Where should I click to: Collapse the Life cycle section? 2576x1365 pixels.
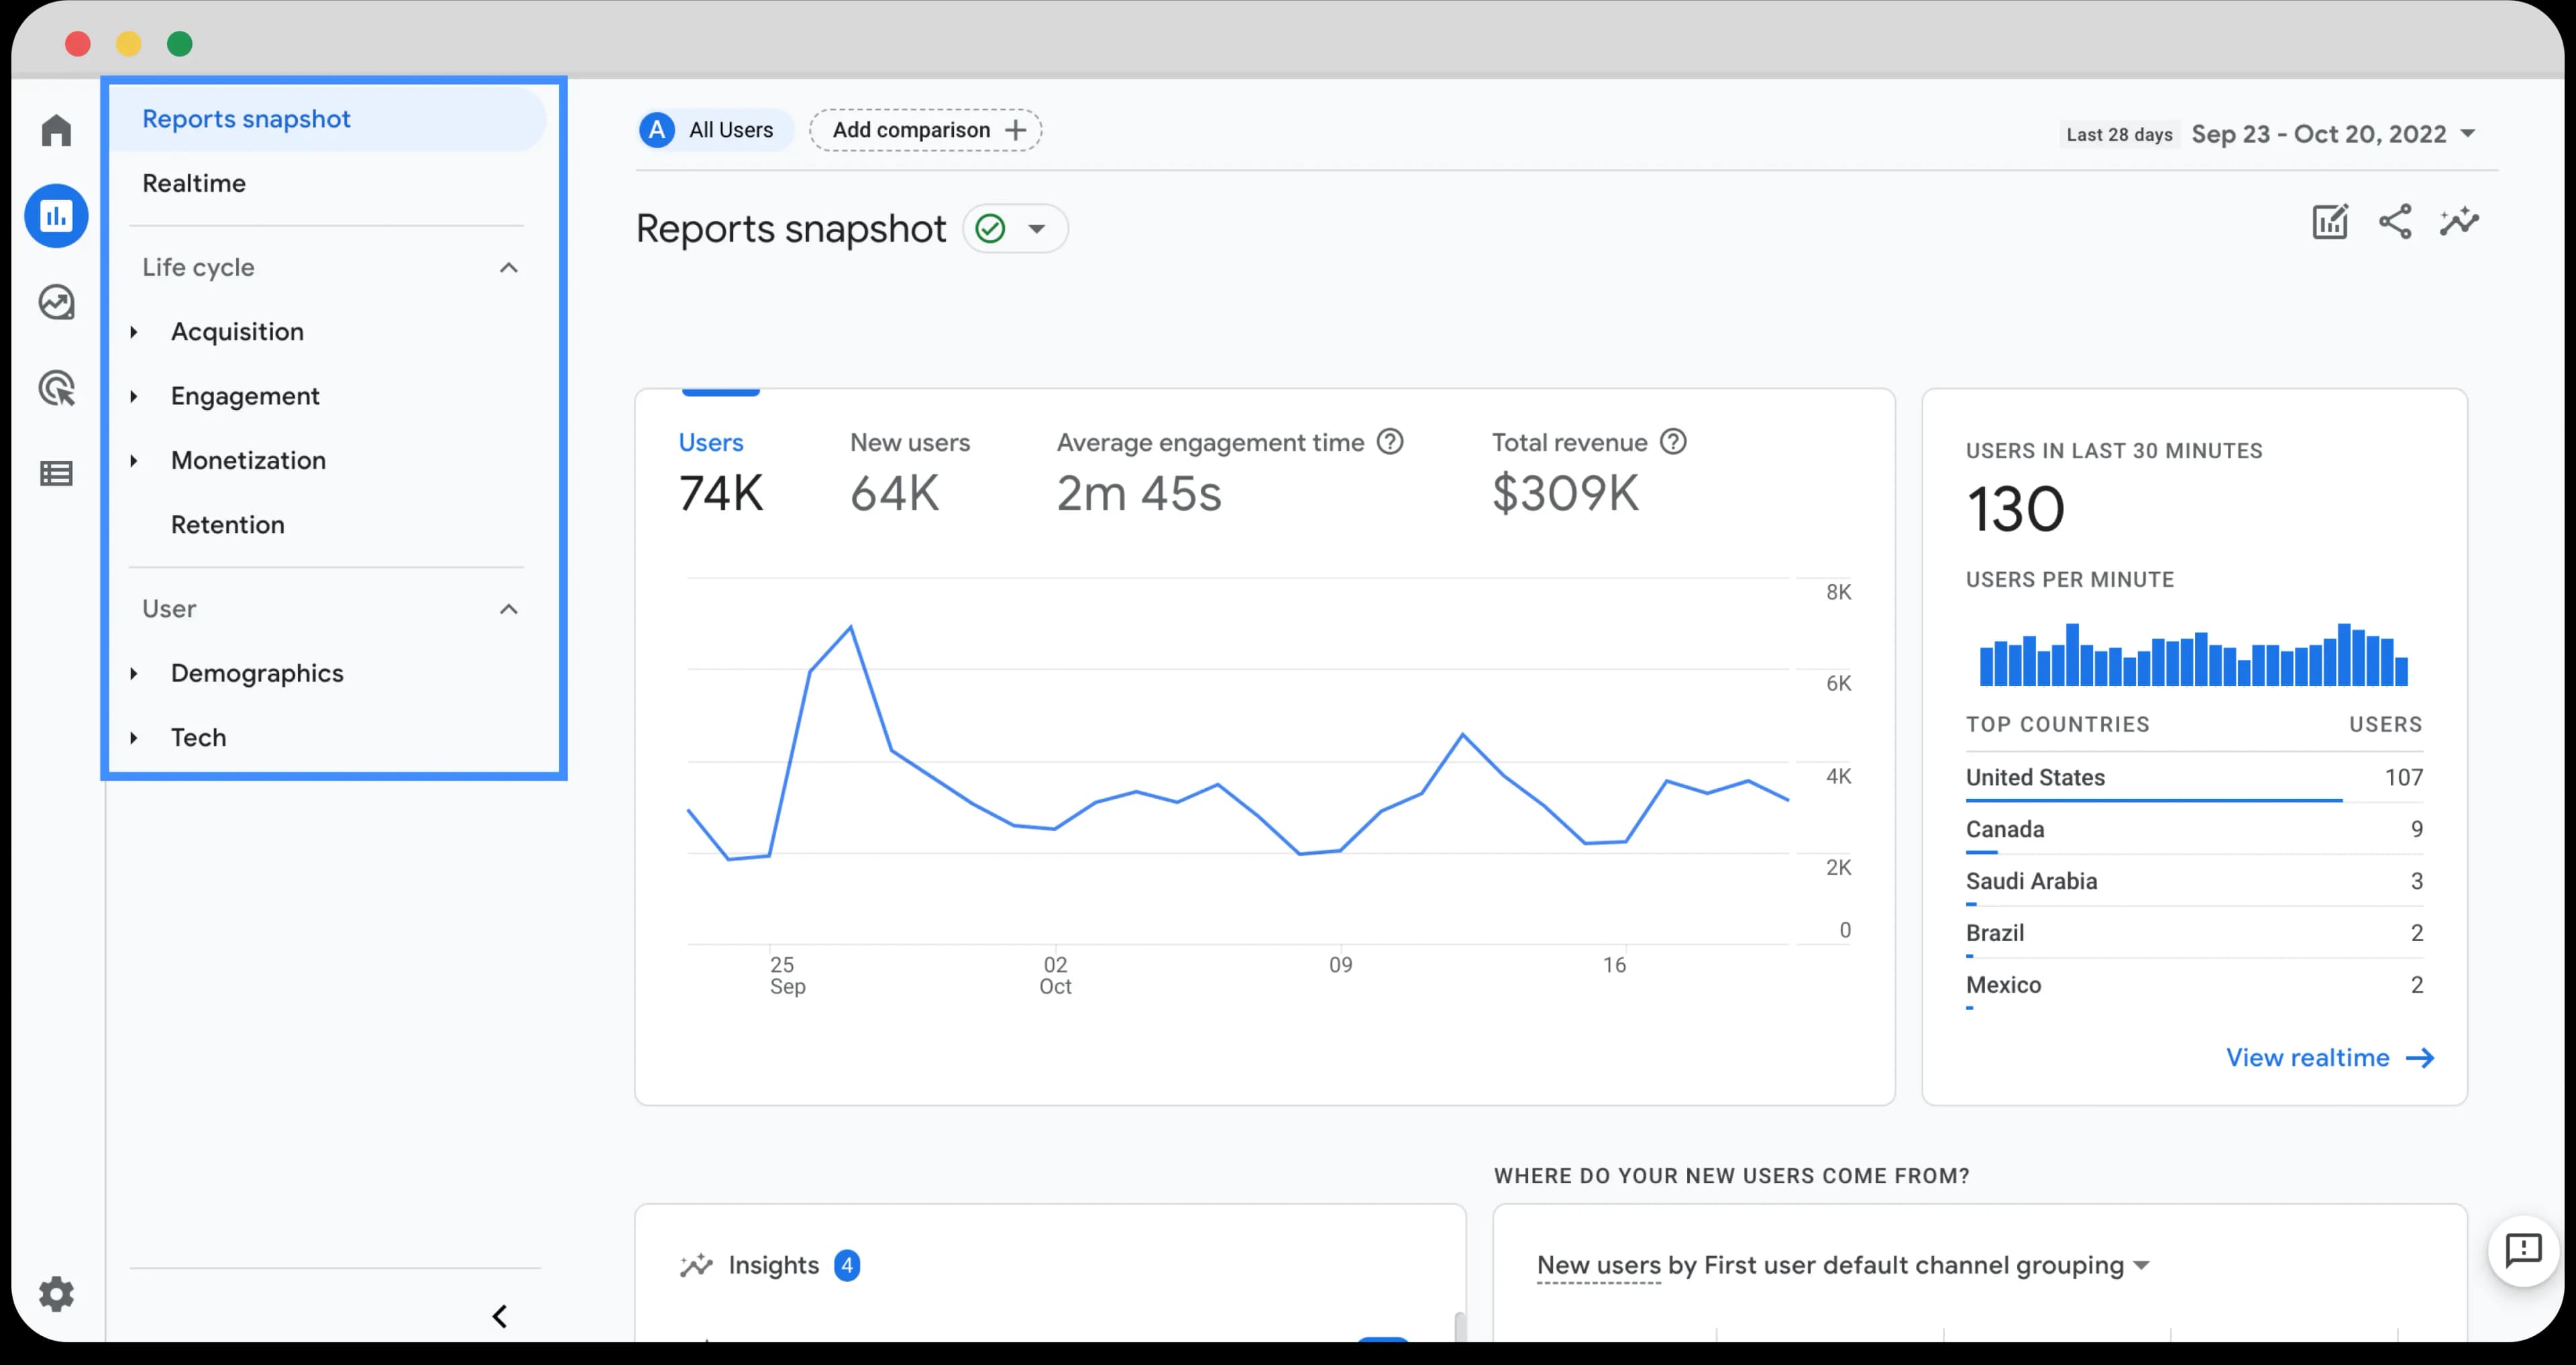point(509,267)
